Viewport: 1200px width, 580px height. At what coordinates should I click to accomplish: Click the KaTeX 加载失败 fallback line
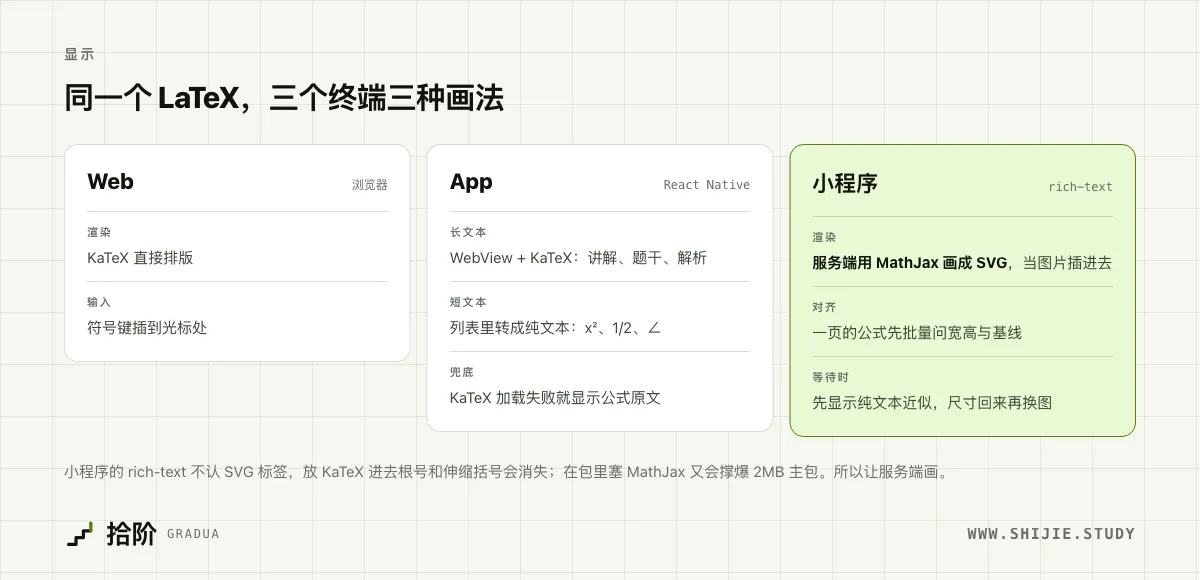(555, 398)
